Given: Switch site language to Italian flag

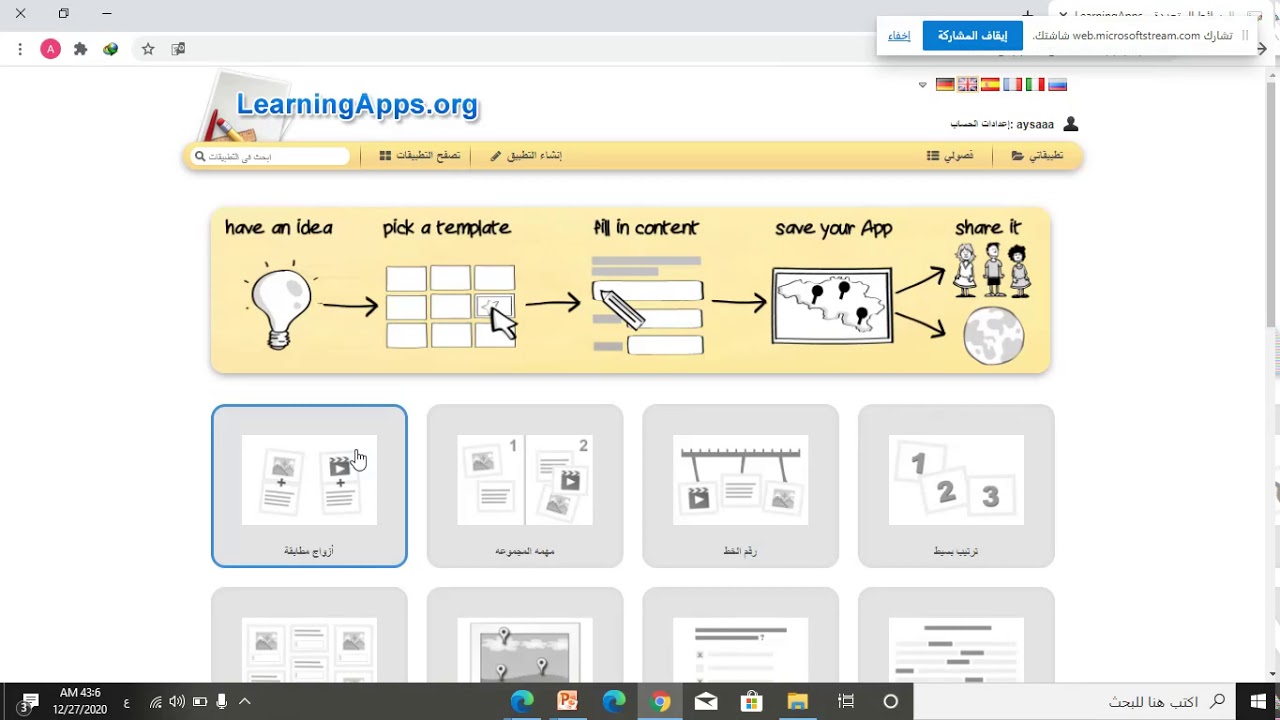Looking at the screenshot, I should pos(1035,85).
